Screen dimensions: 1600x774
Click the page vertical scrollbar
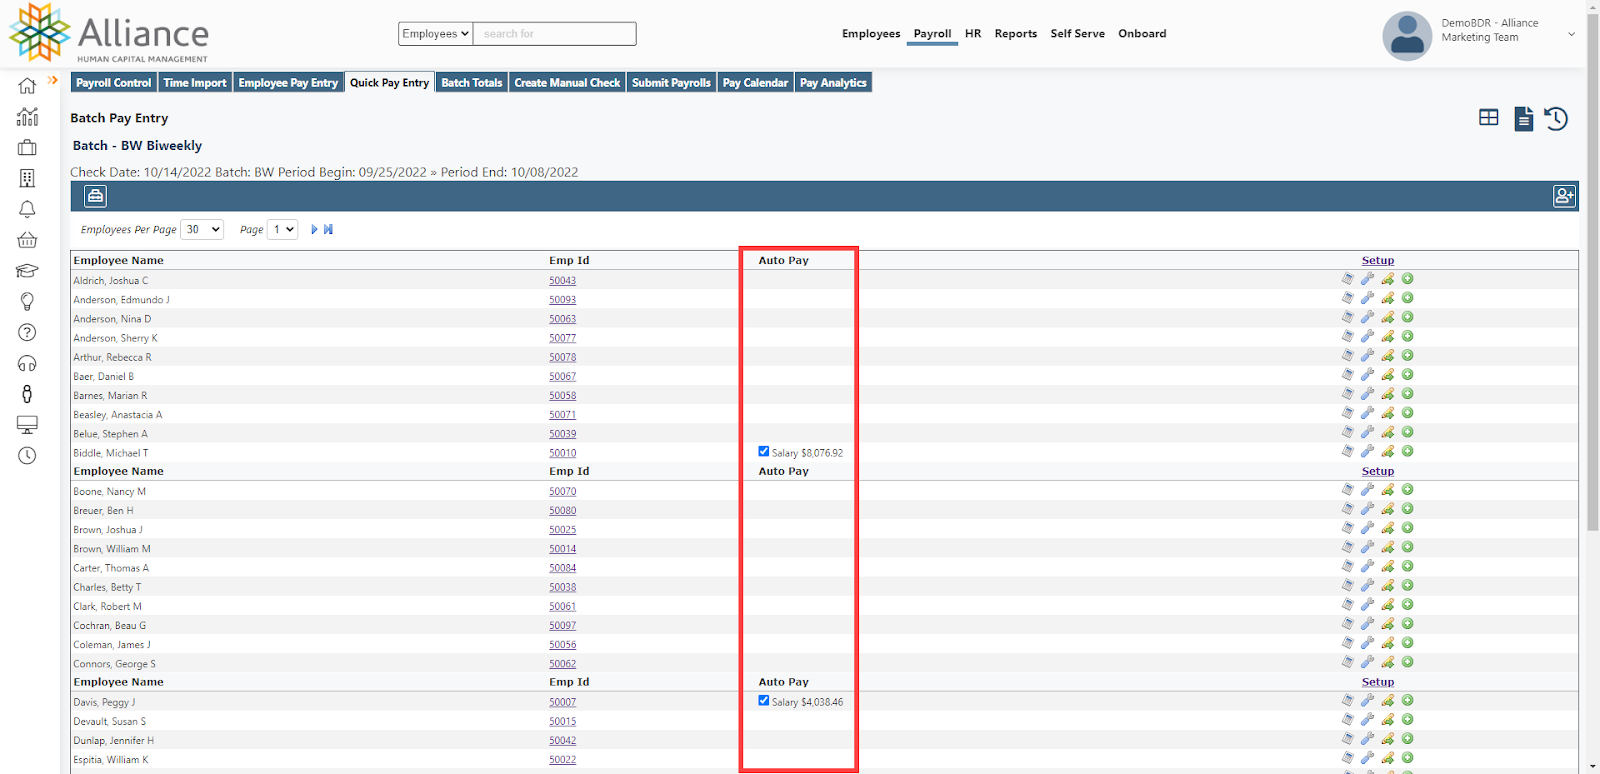click(1593, 270)
